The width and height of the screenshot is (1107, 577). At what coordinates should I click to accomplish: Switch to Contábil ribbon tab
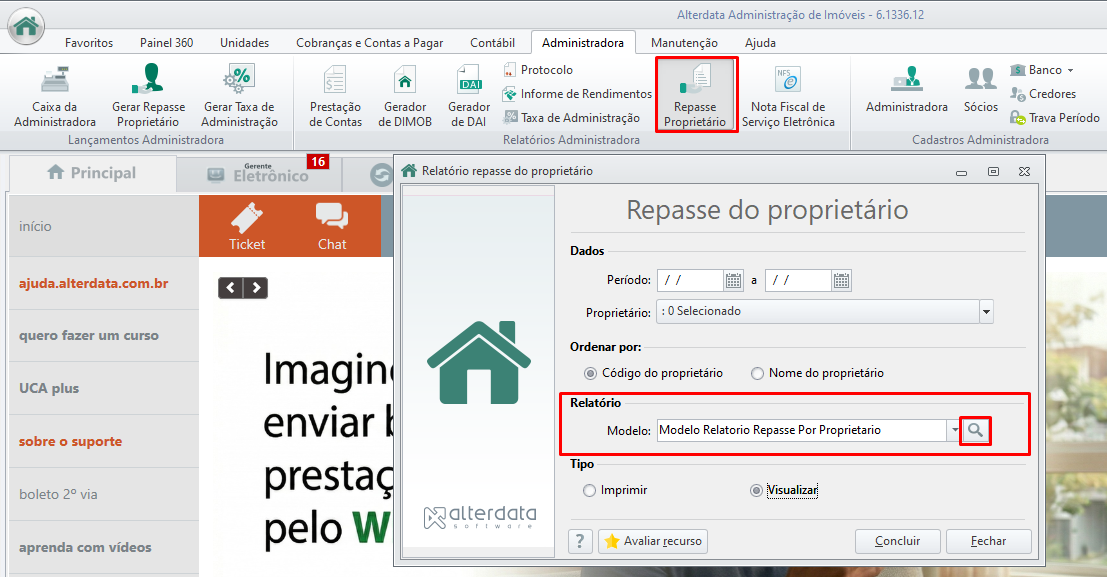coord(492,42)
